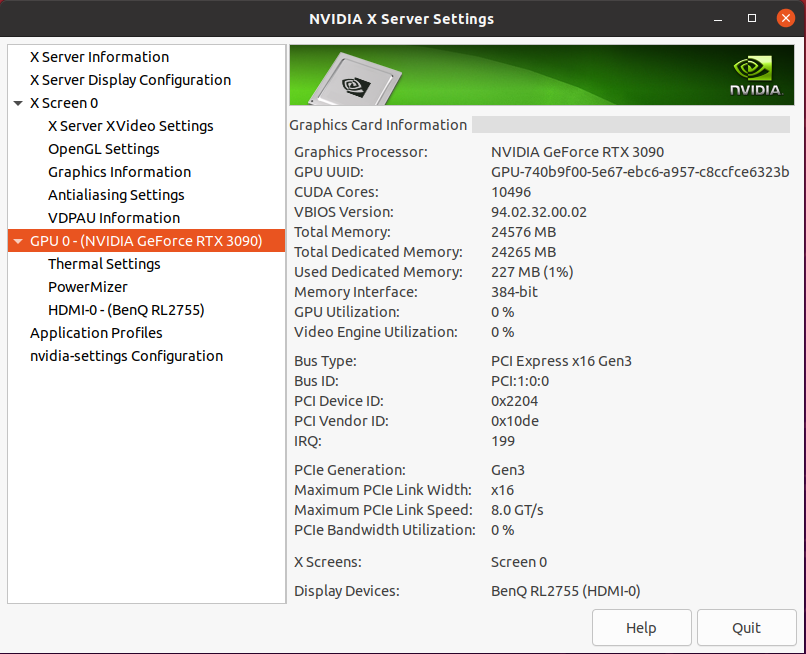
Task: Close the NVIDIA X Server Settings window
Action: click(x=786, y=19)
